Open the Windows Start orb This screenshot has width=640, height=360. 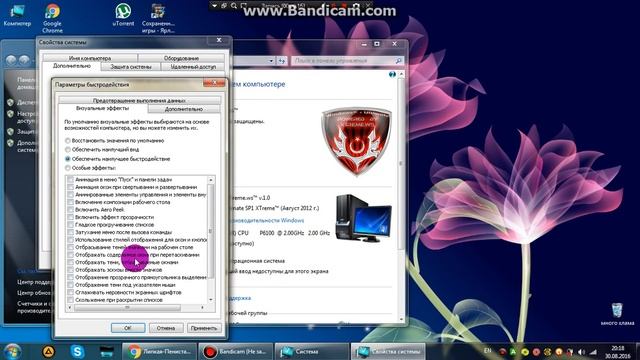[x=12, y=351]
